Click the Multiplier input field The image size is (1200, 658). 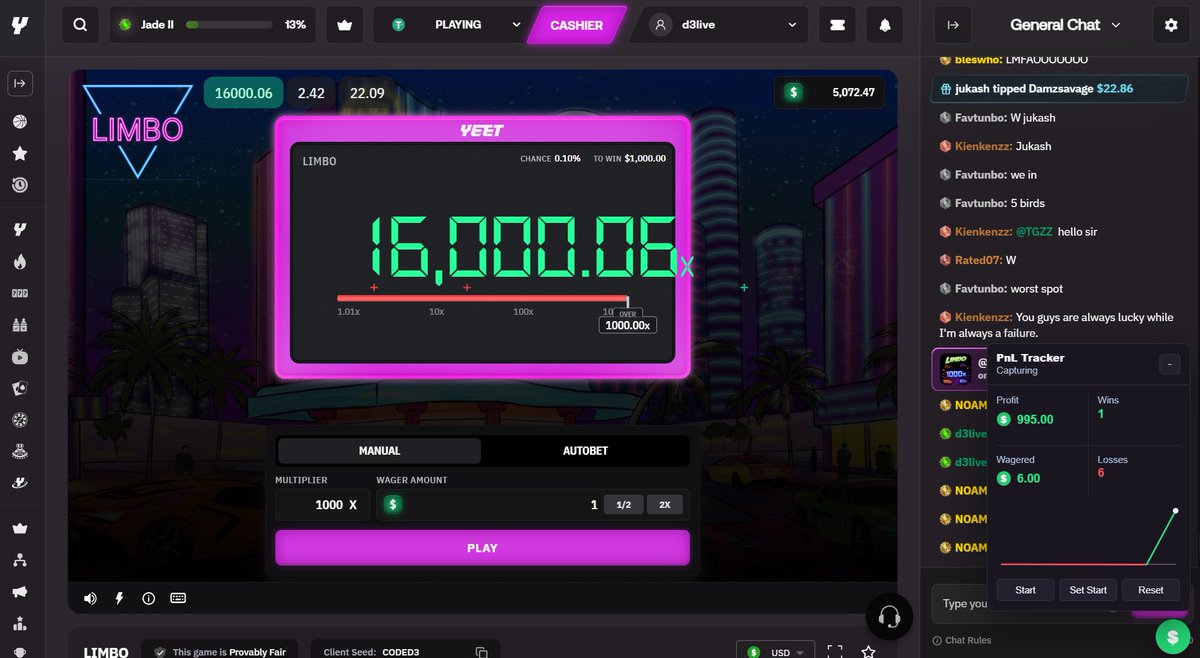[x=321, y=505]
